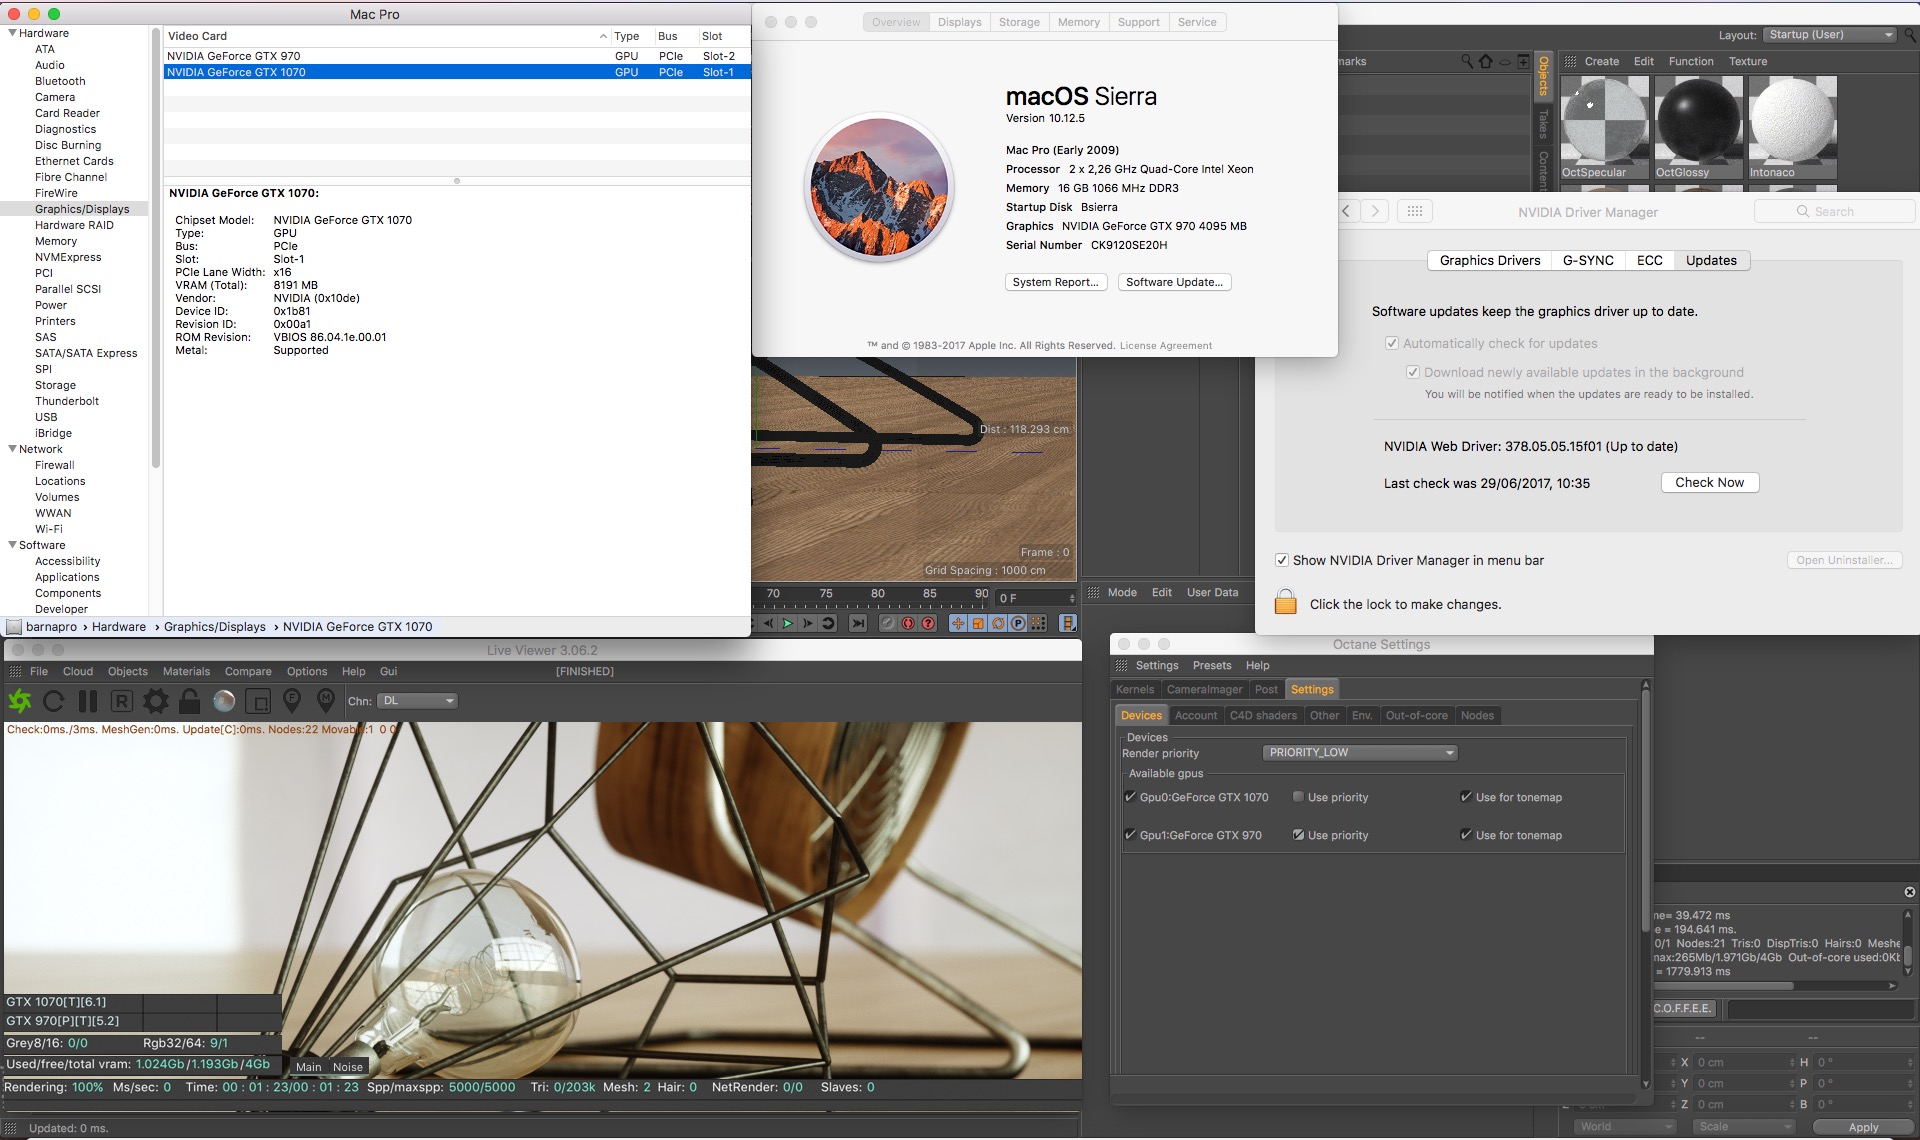The image size is (1920, 1140).
Task: Open the Render priority dropdown
Action: tap(1360, 753)
